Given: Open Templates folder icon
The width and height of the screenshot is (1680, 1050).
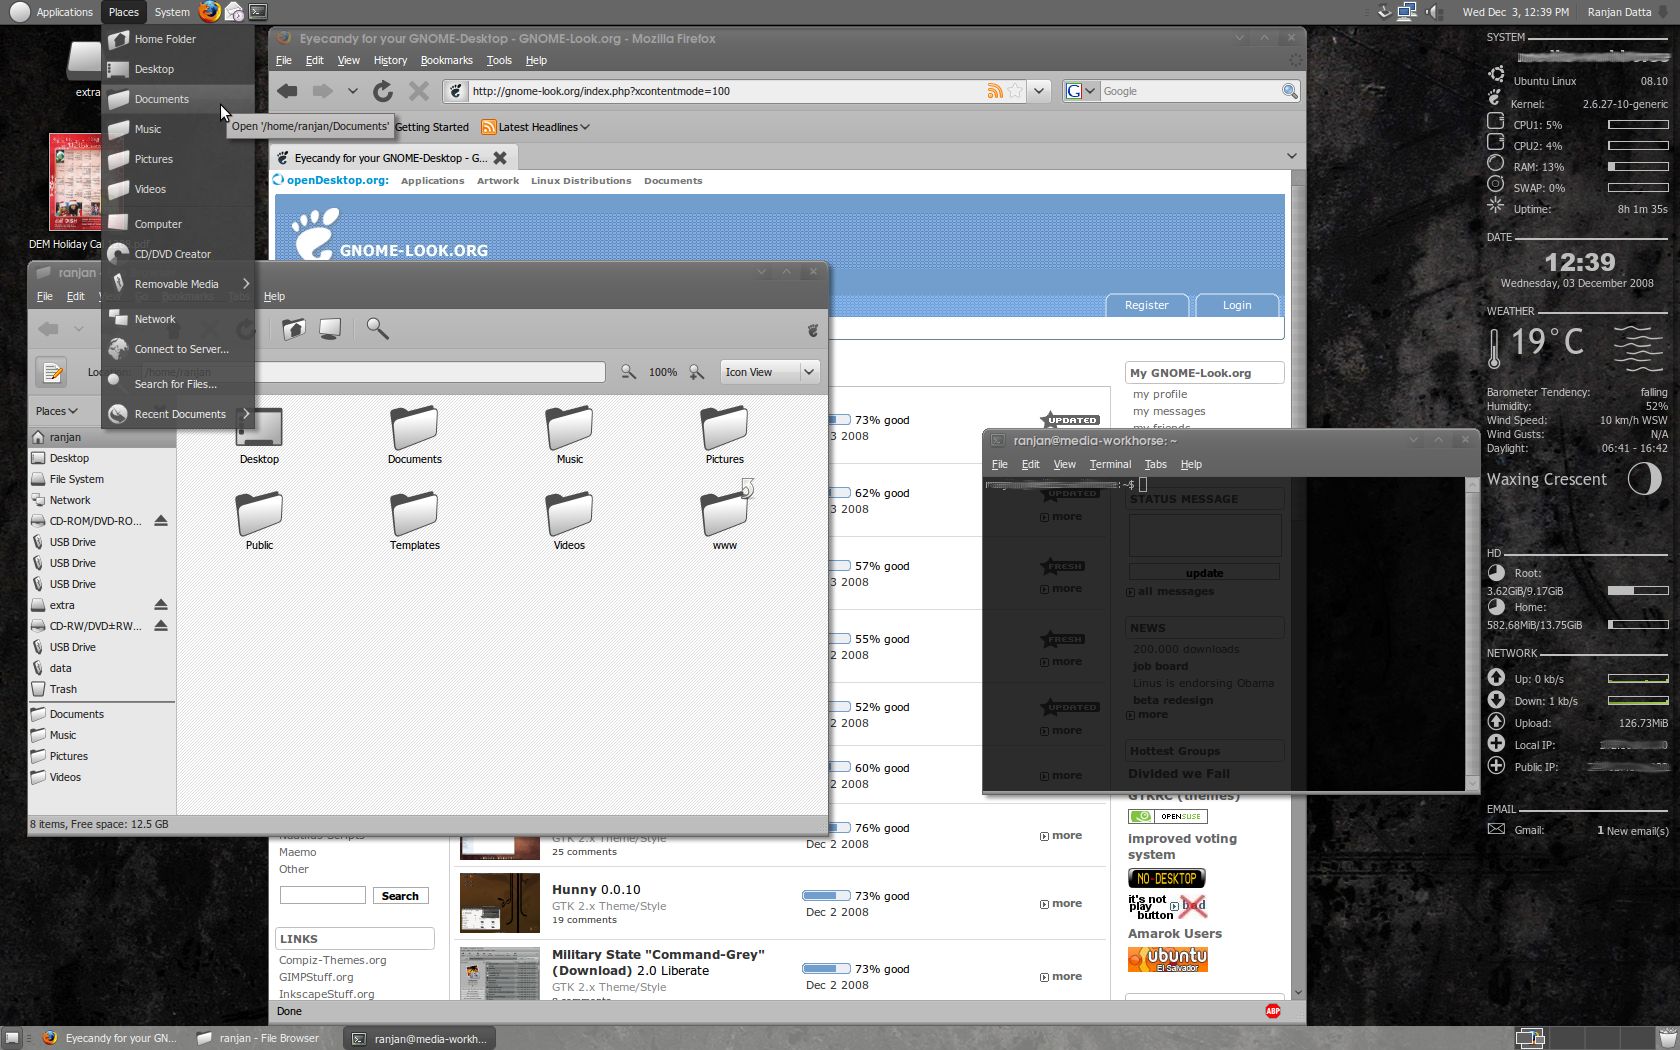Looking at the screenshot, I should pyautogui.click(x=414, y=514).
